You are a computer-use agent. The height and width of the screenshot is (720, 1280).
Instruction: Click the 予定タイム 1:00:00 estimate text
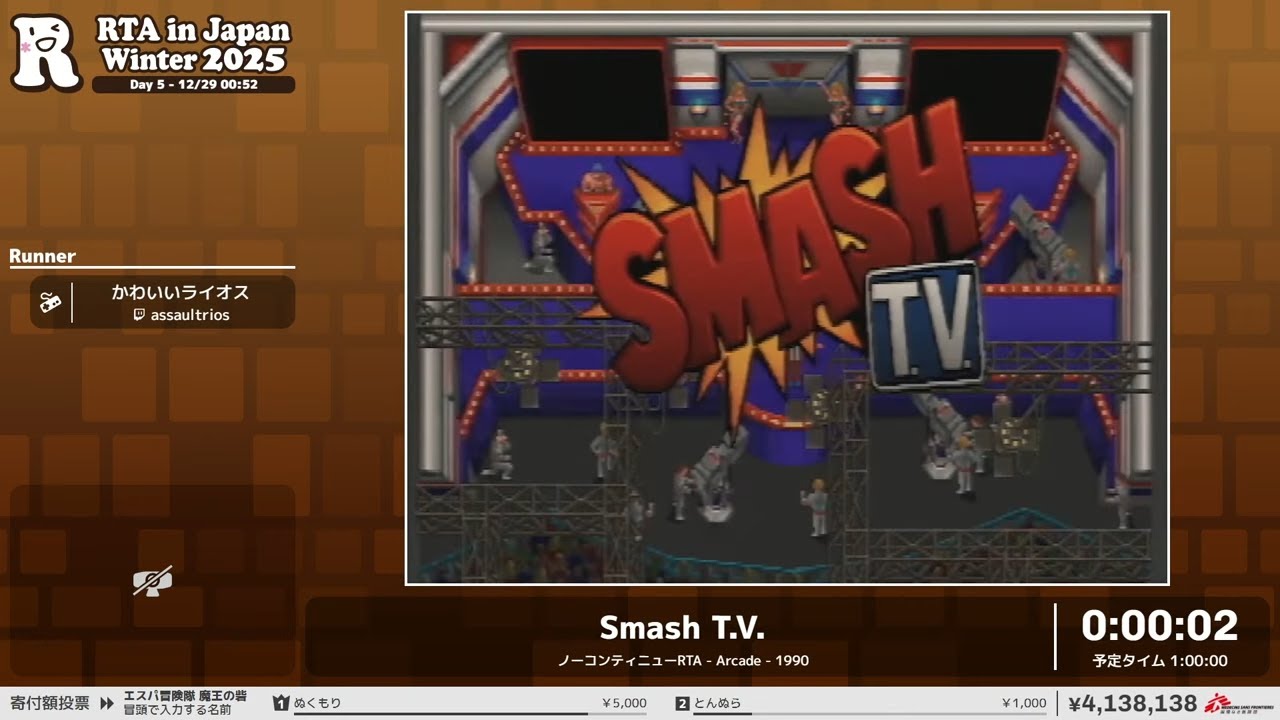pos(1160,661)
